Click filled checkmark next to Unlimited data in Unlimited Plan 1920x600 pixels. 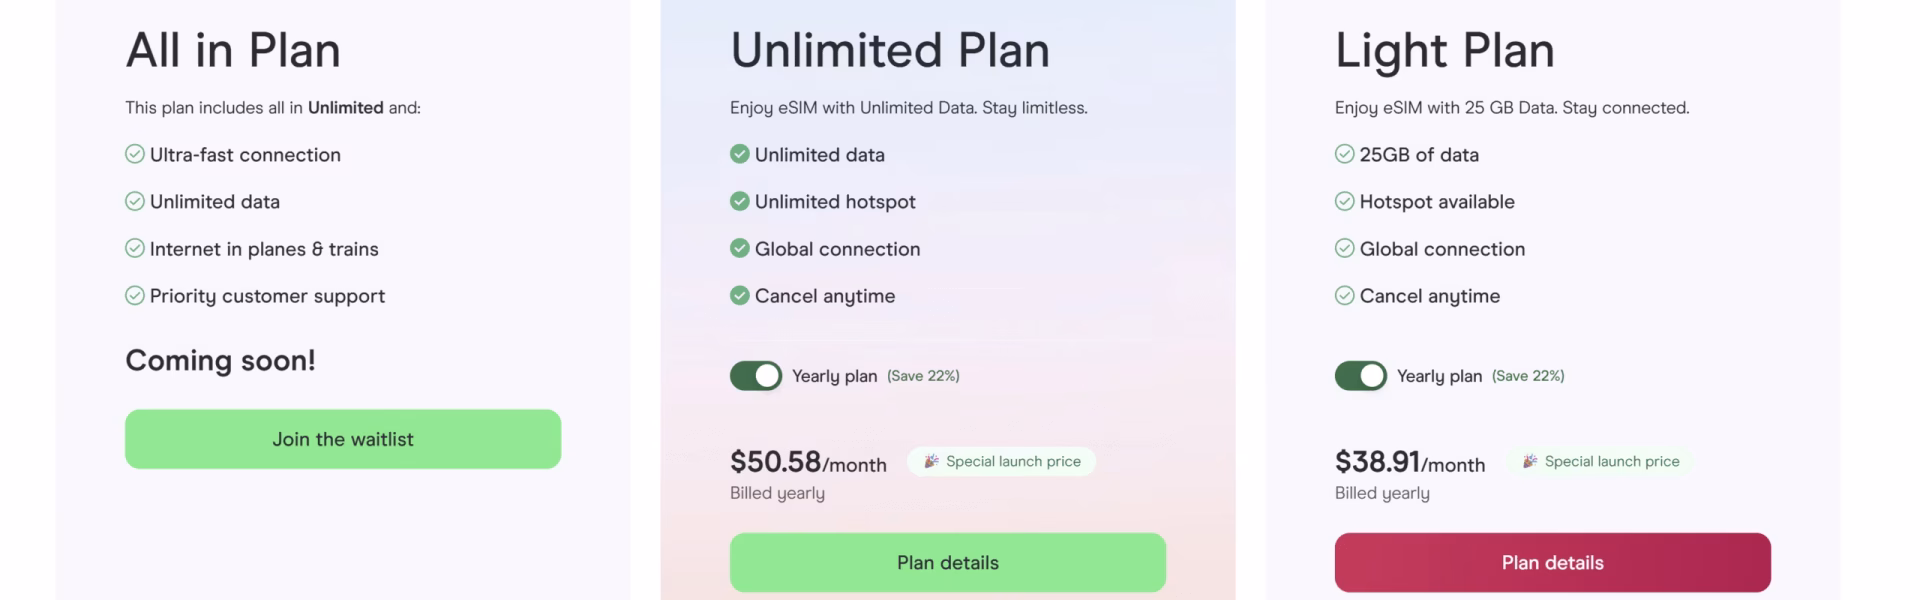click(x=740, y=154)
